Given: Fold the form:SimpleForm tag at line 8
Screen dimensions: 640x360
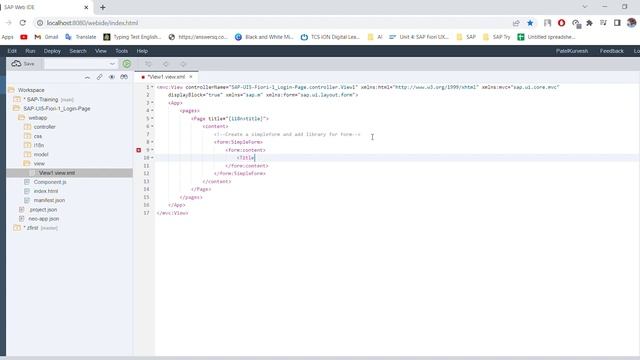Looking at the screenshot, I should tap(152, 142).
